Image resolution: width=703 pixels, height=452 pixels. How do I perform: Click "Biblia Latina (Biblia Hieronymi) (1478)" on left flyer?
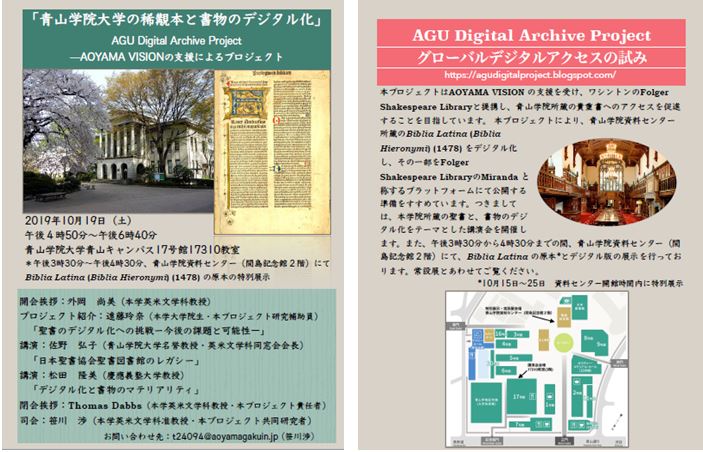click(113, 277)
